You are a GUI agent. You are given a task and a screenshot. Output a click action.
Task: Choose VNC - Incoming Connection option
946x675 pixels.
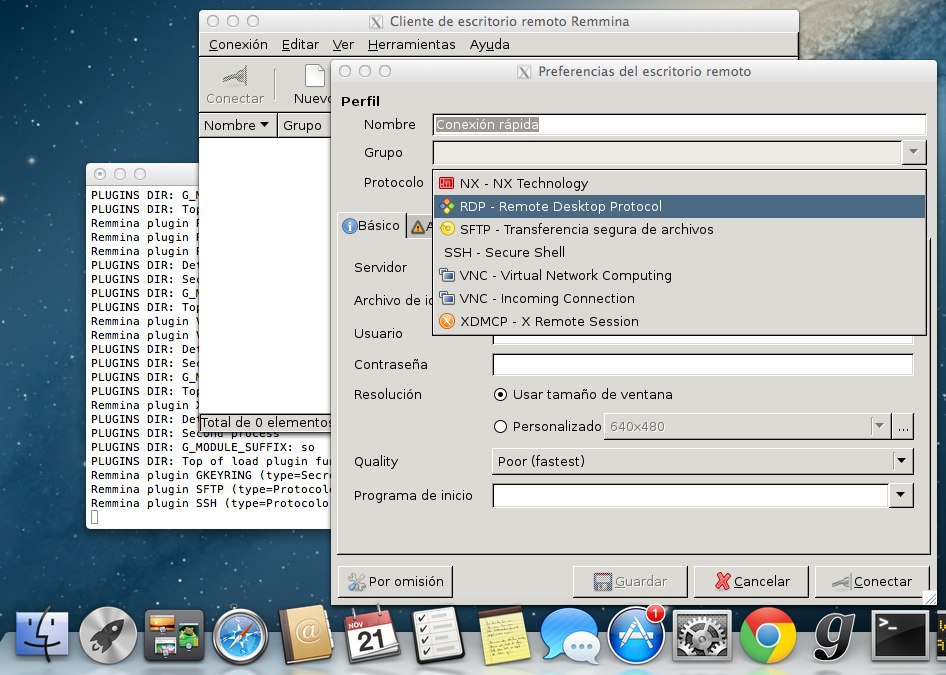[679, 298]
